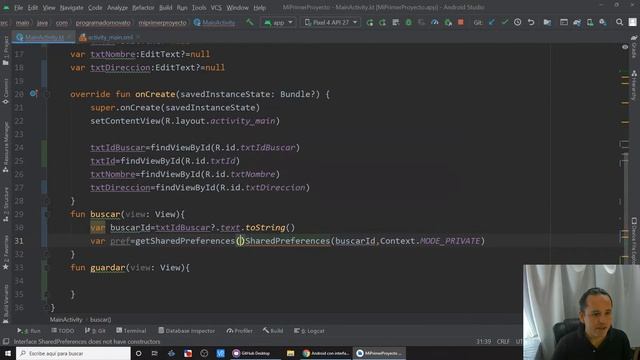
Task: Click the Git update project arrow icon
Action: (492, 22)
